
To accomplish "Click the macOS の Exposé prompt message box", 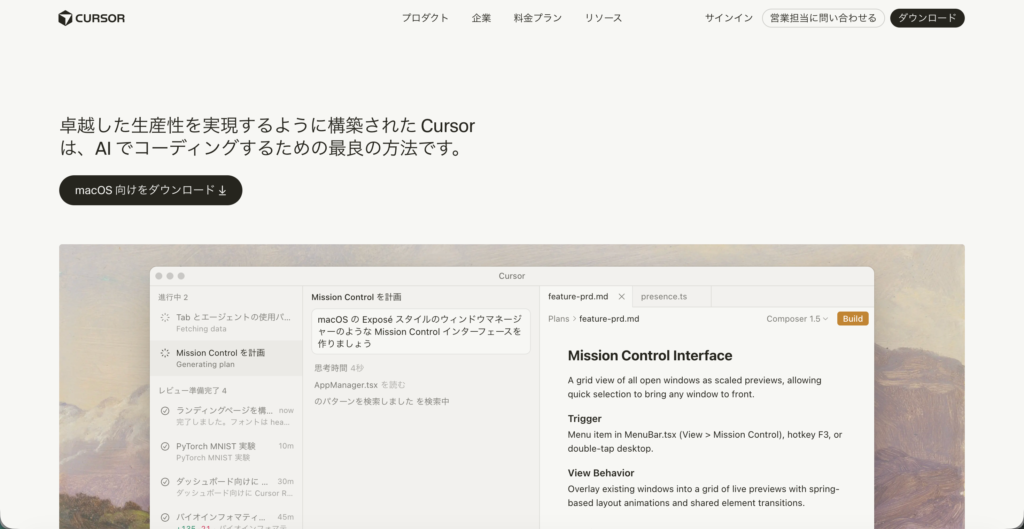I will pos(421,331).
